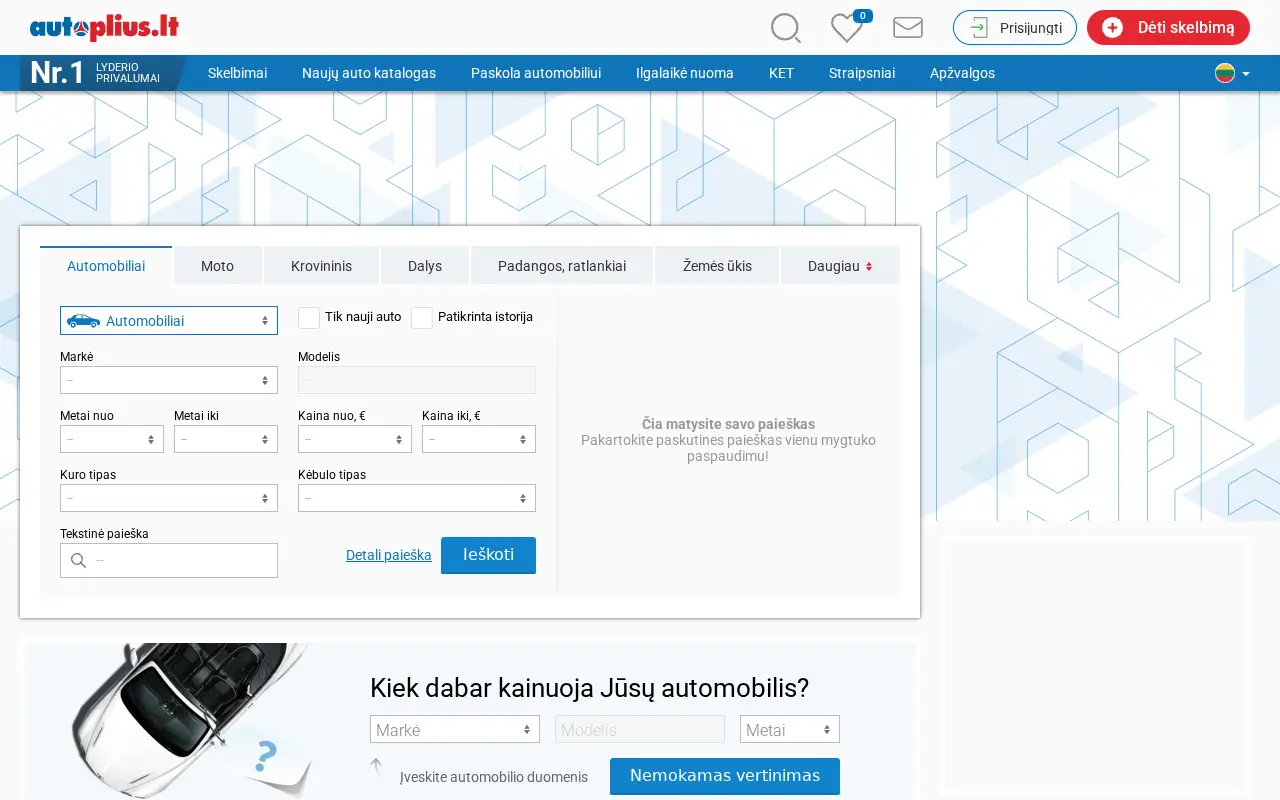Follow the Detali paieška link
Screen dimensions: 1280x800
[389, 555]
